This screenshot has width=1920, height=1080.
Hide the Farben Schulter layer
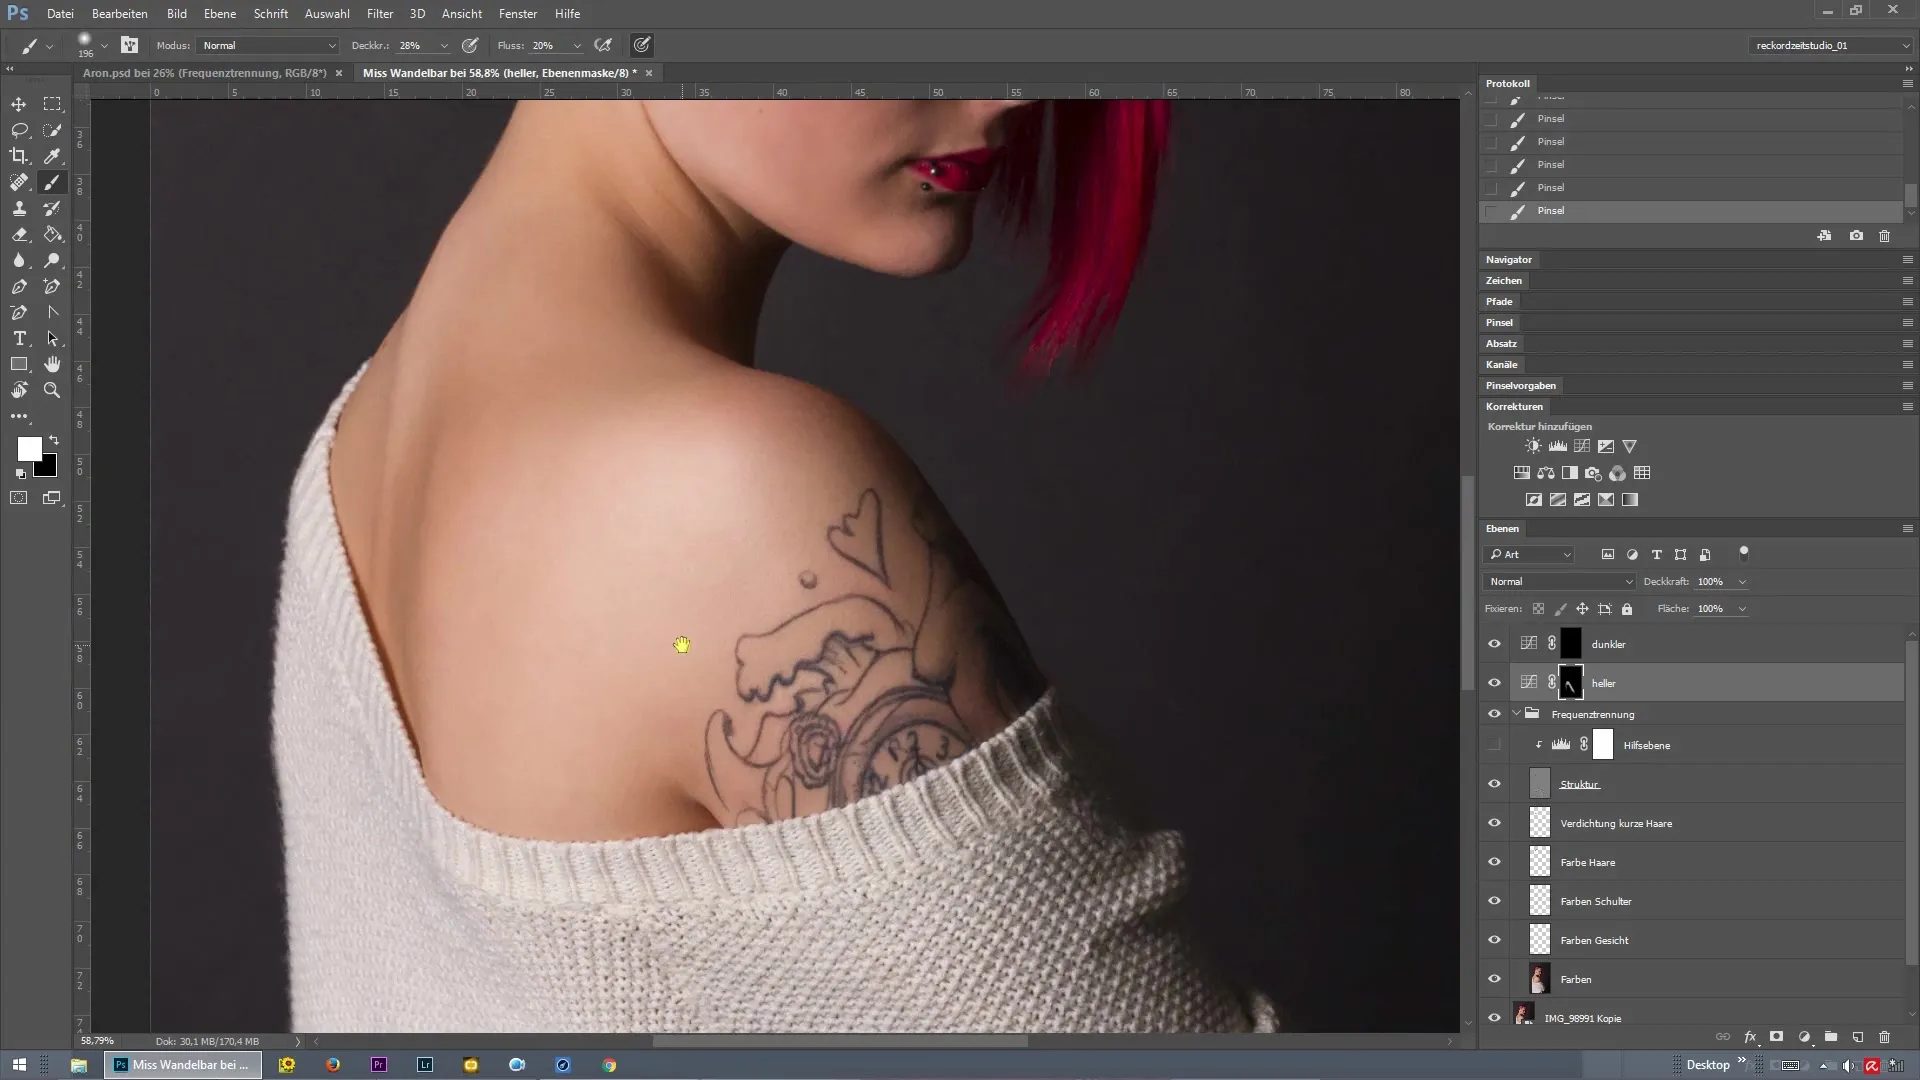click(x=1494, y=901)
